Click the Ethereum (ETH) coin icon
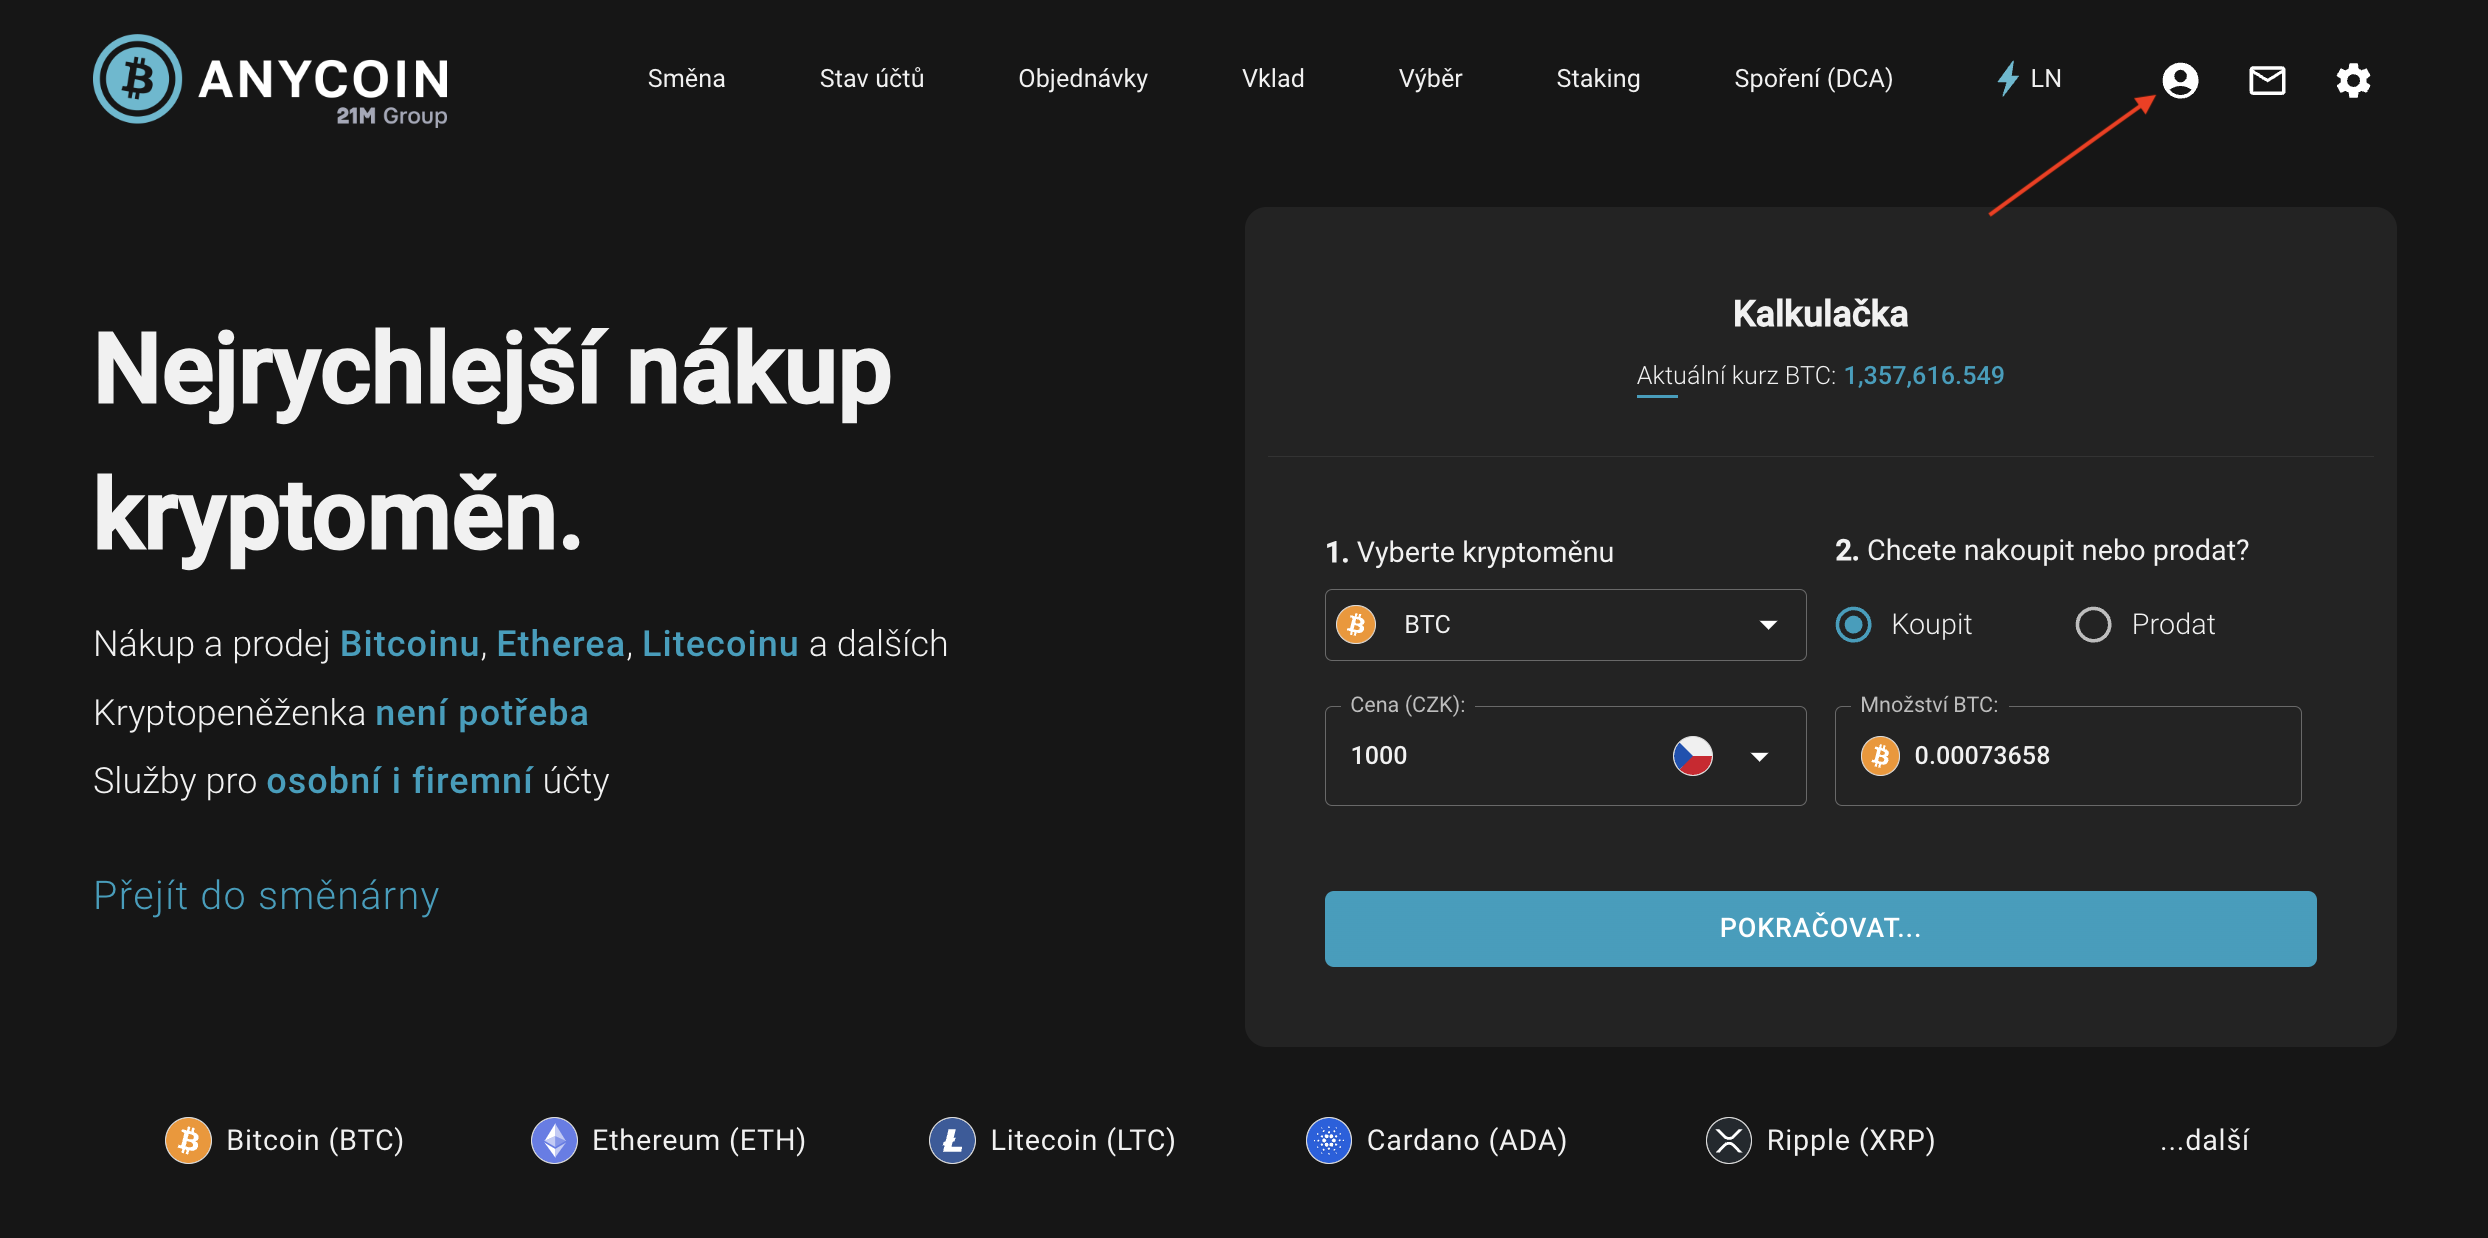This screenshot has height=1238, width=2488. pos(554,1140)
